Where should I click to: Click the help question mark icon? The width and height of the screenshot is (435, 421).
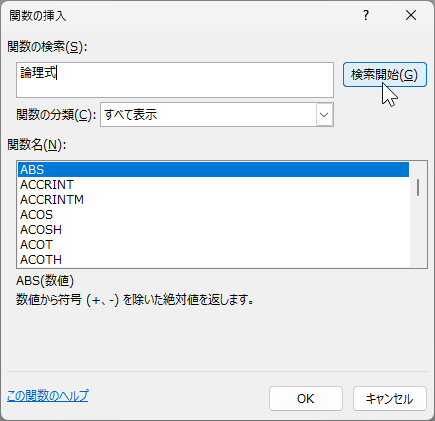tap(366, 15)
